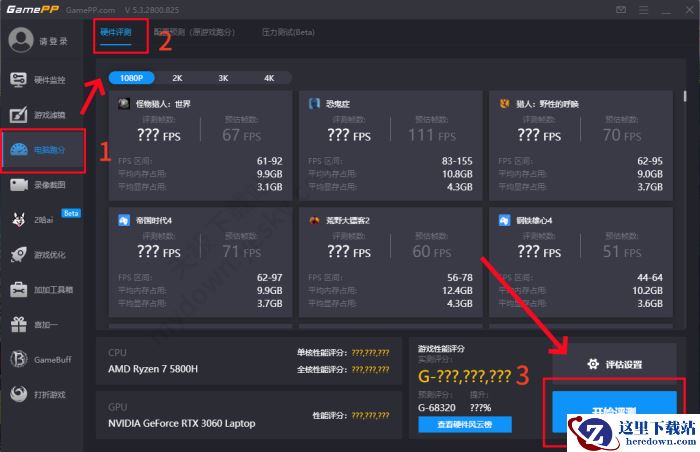The height and width of the screenshot is (452, 700).
Task: Click the 怪物猎人:世界 game icon
Action: click(x=124, y=104)
